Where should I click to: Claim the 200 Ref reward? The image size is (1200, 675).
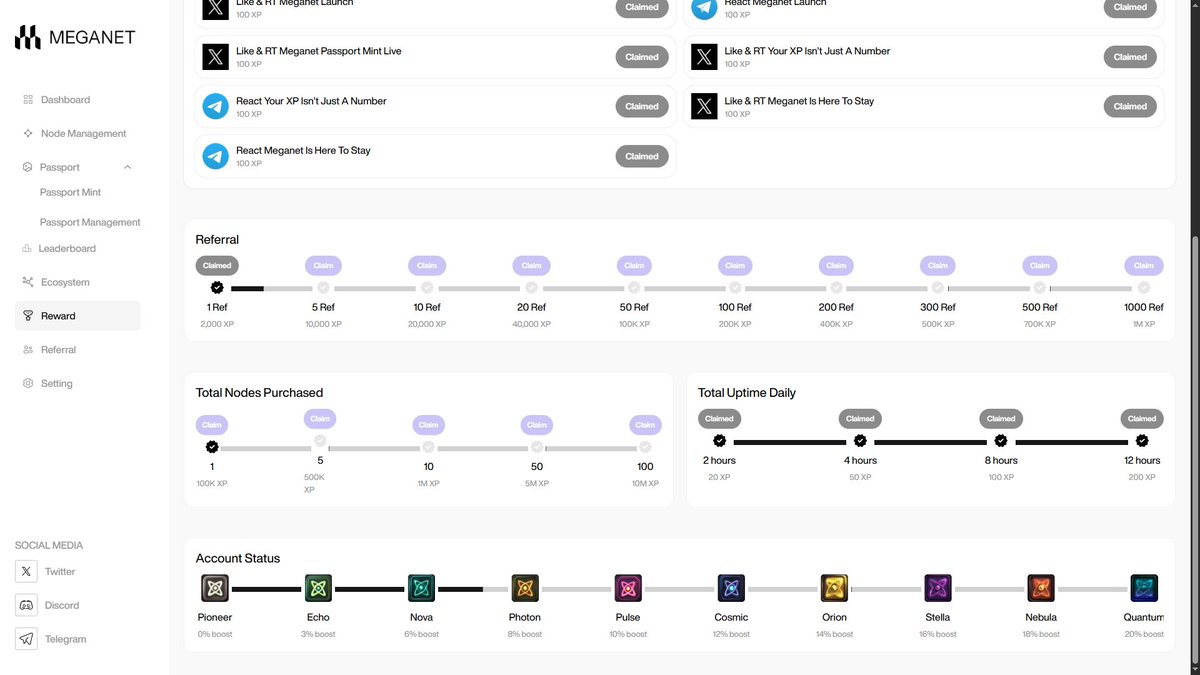(837, 266)
